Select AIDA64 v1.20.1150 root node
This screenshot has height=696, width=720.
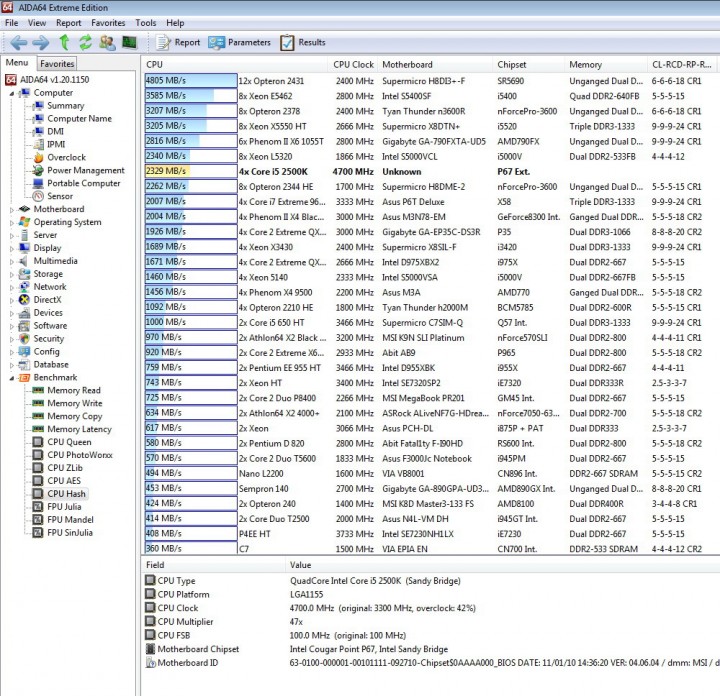[x=47, y=79]
